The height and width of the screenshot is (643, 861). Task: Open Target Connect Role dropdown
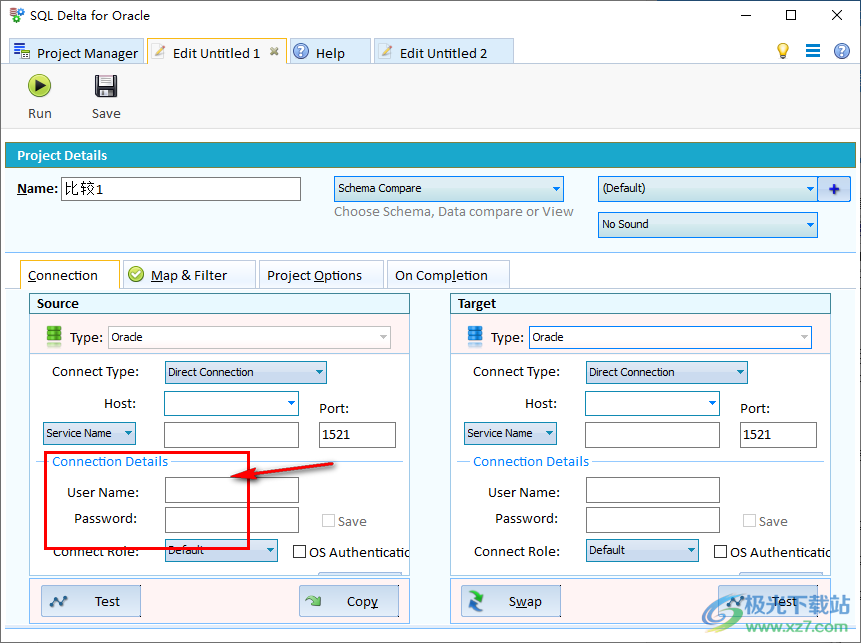click(642, 550)
